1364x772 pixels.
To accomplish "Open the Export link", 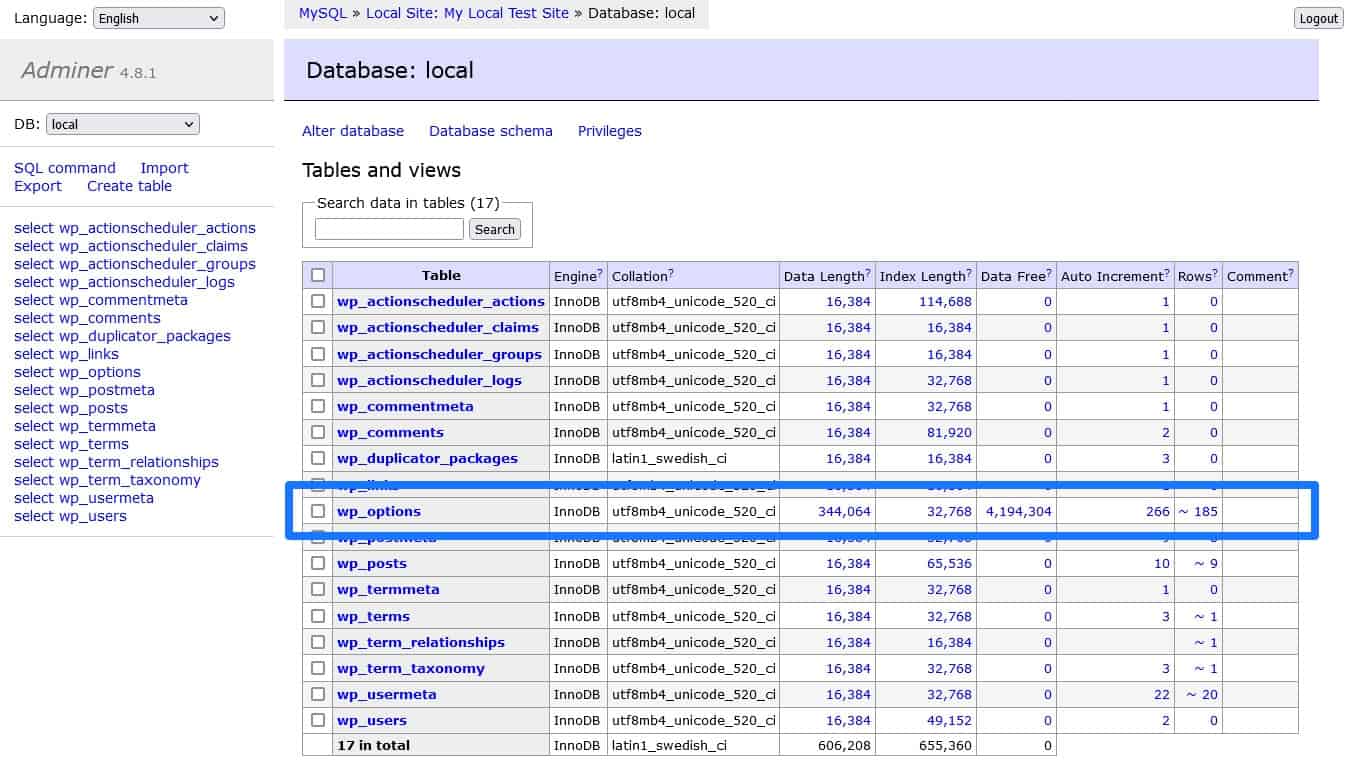I will [x=38, y=186].
